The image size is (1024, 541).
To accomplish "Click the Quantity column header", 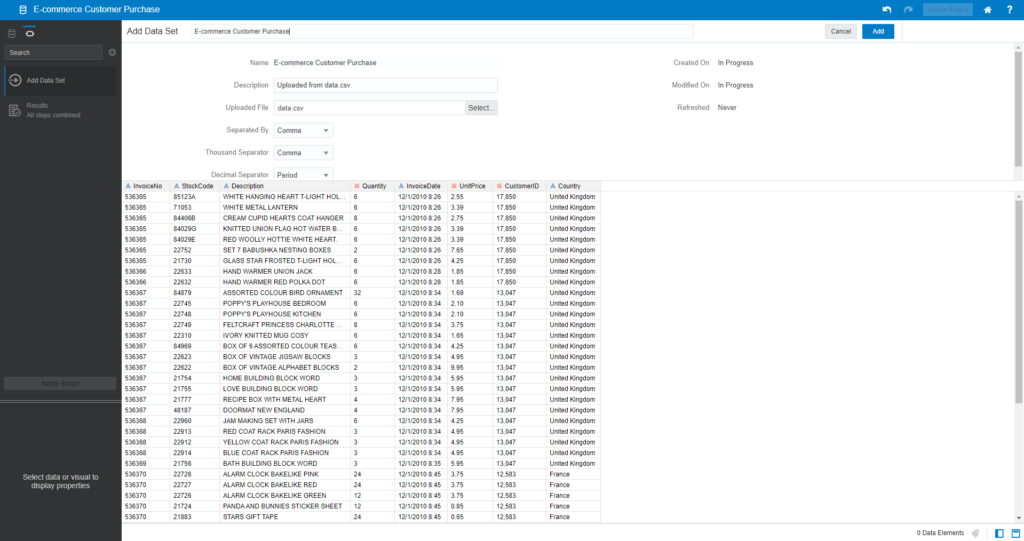I will pyautogui.click(x=372, y=186).
